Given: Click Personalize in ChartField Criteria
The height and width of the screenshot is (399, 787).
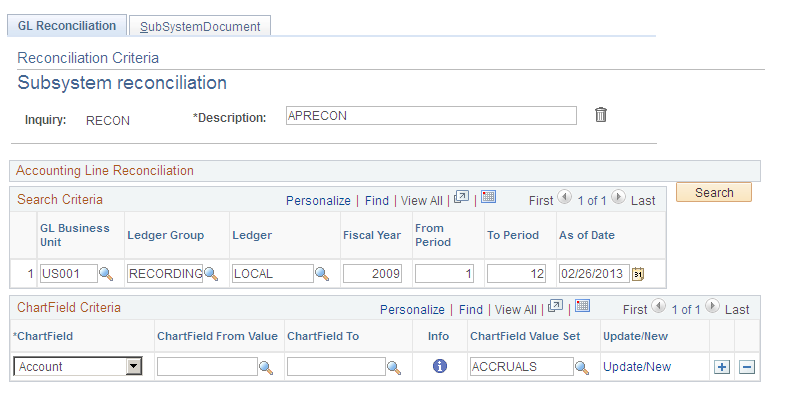Looking at the screenshot, I should (412, 310).
